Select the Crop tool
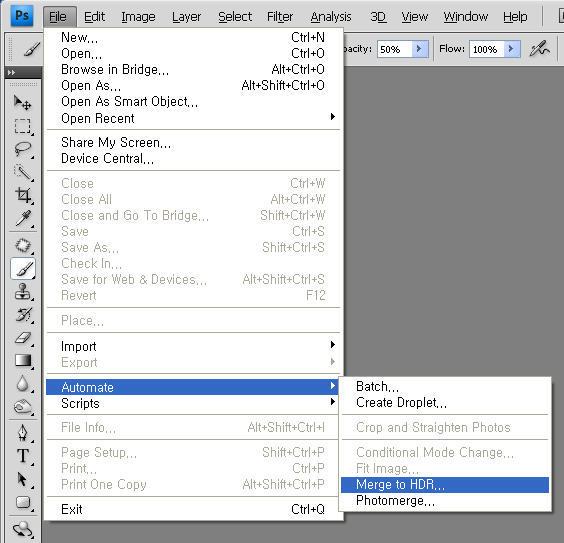The width and height of the screenshot is (564, 543). coord(23,195)
